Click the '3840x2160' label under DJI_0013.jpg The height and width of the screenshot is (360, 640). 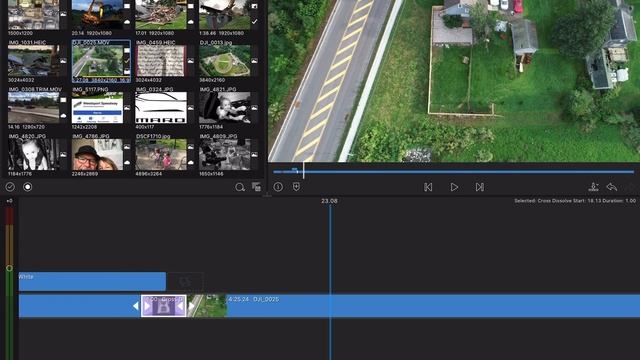point(212,80)
